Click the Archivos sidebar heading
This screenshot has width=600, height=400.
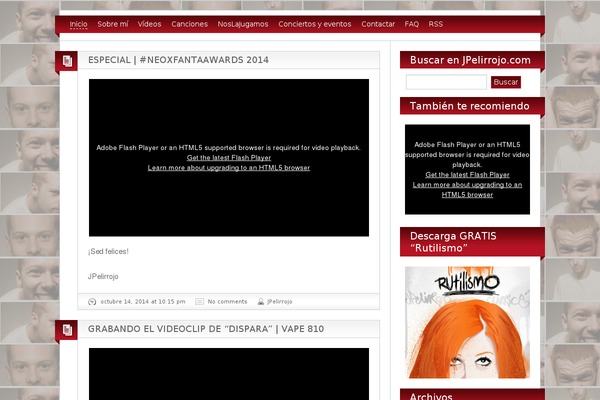tap(431, 396)
